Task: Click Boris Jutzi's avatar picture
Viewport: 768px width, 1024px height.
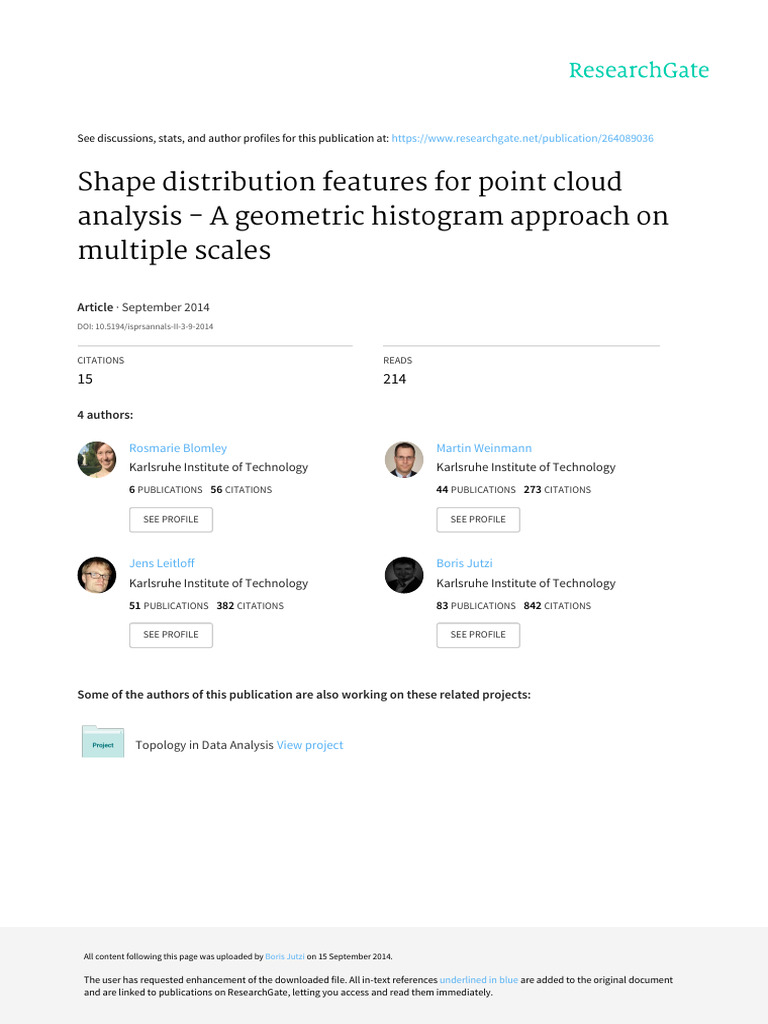Action: 404,575
